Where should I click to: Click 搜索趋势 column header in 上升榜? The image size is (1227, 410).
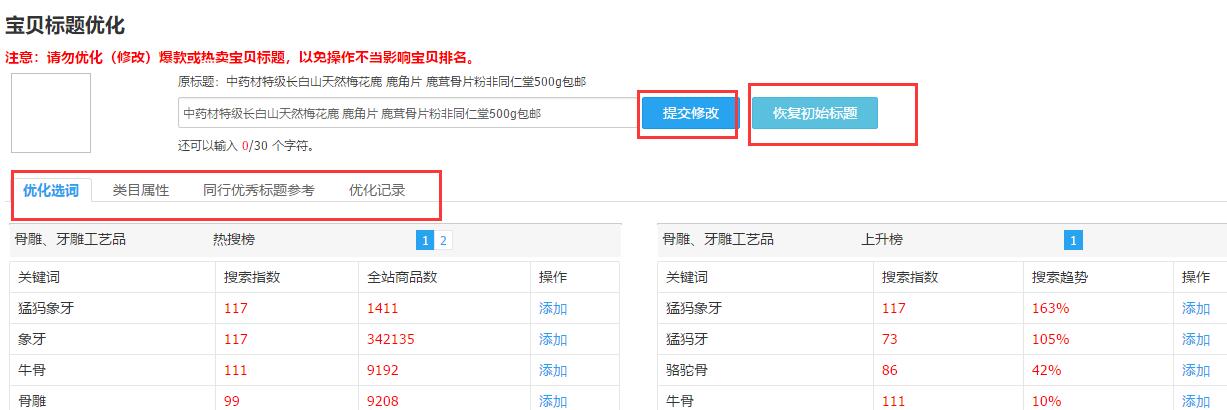point(1059,277)
